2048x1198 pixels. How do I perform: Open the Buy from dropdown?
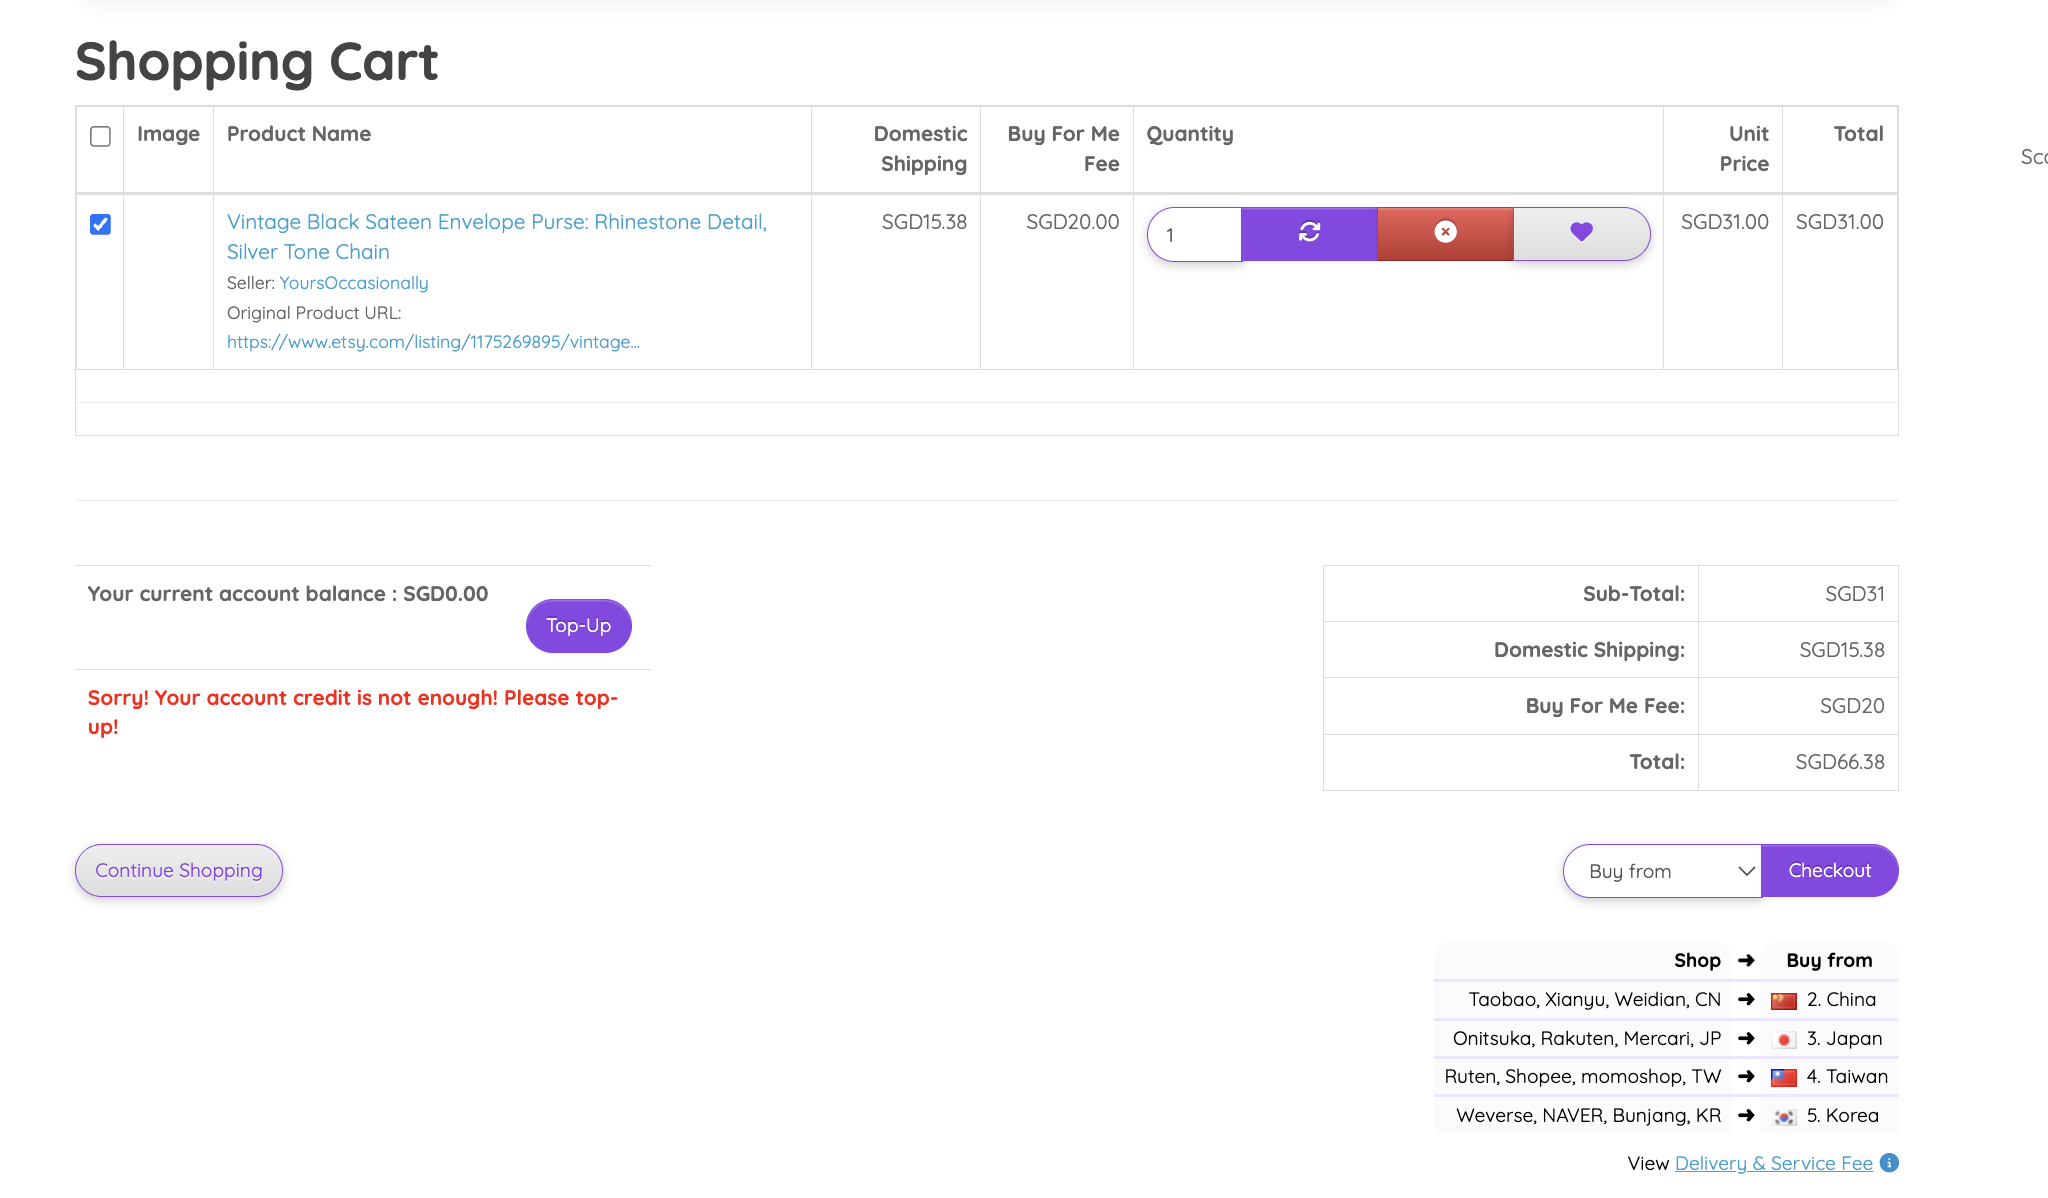1662,871
